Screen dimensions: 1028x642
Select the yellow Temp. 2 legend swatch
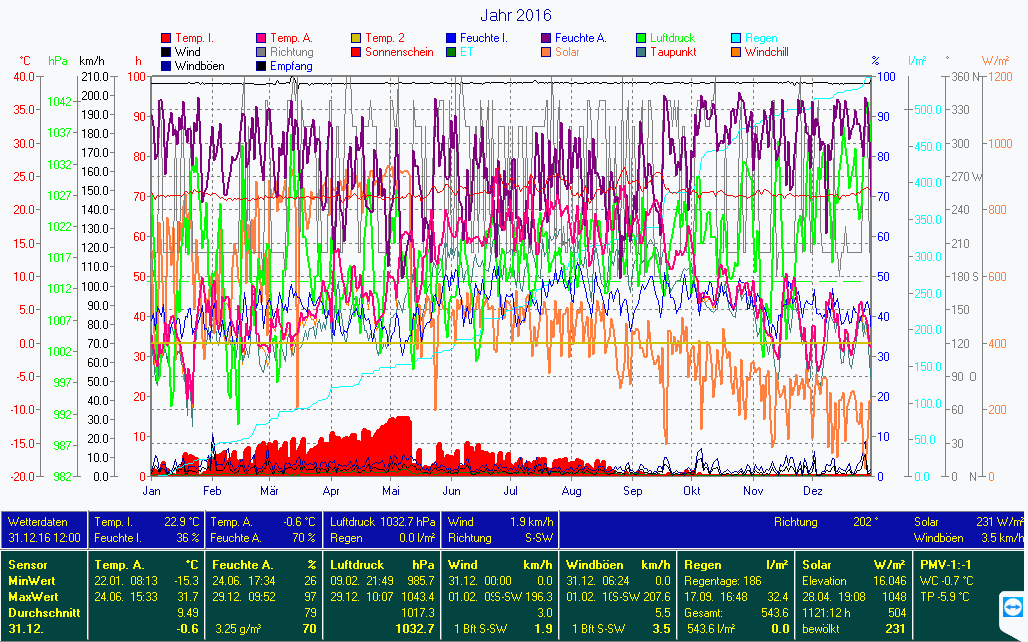coord(357,38)
